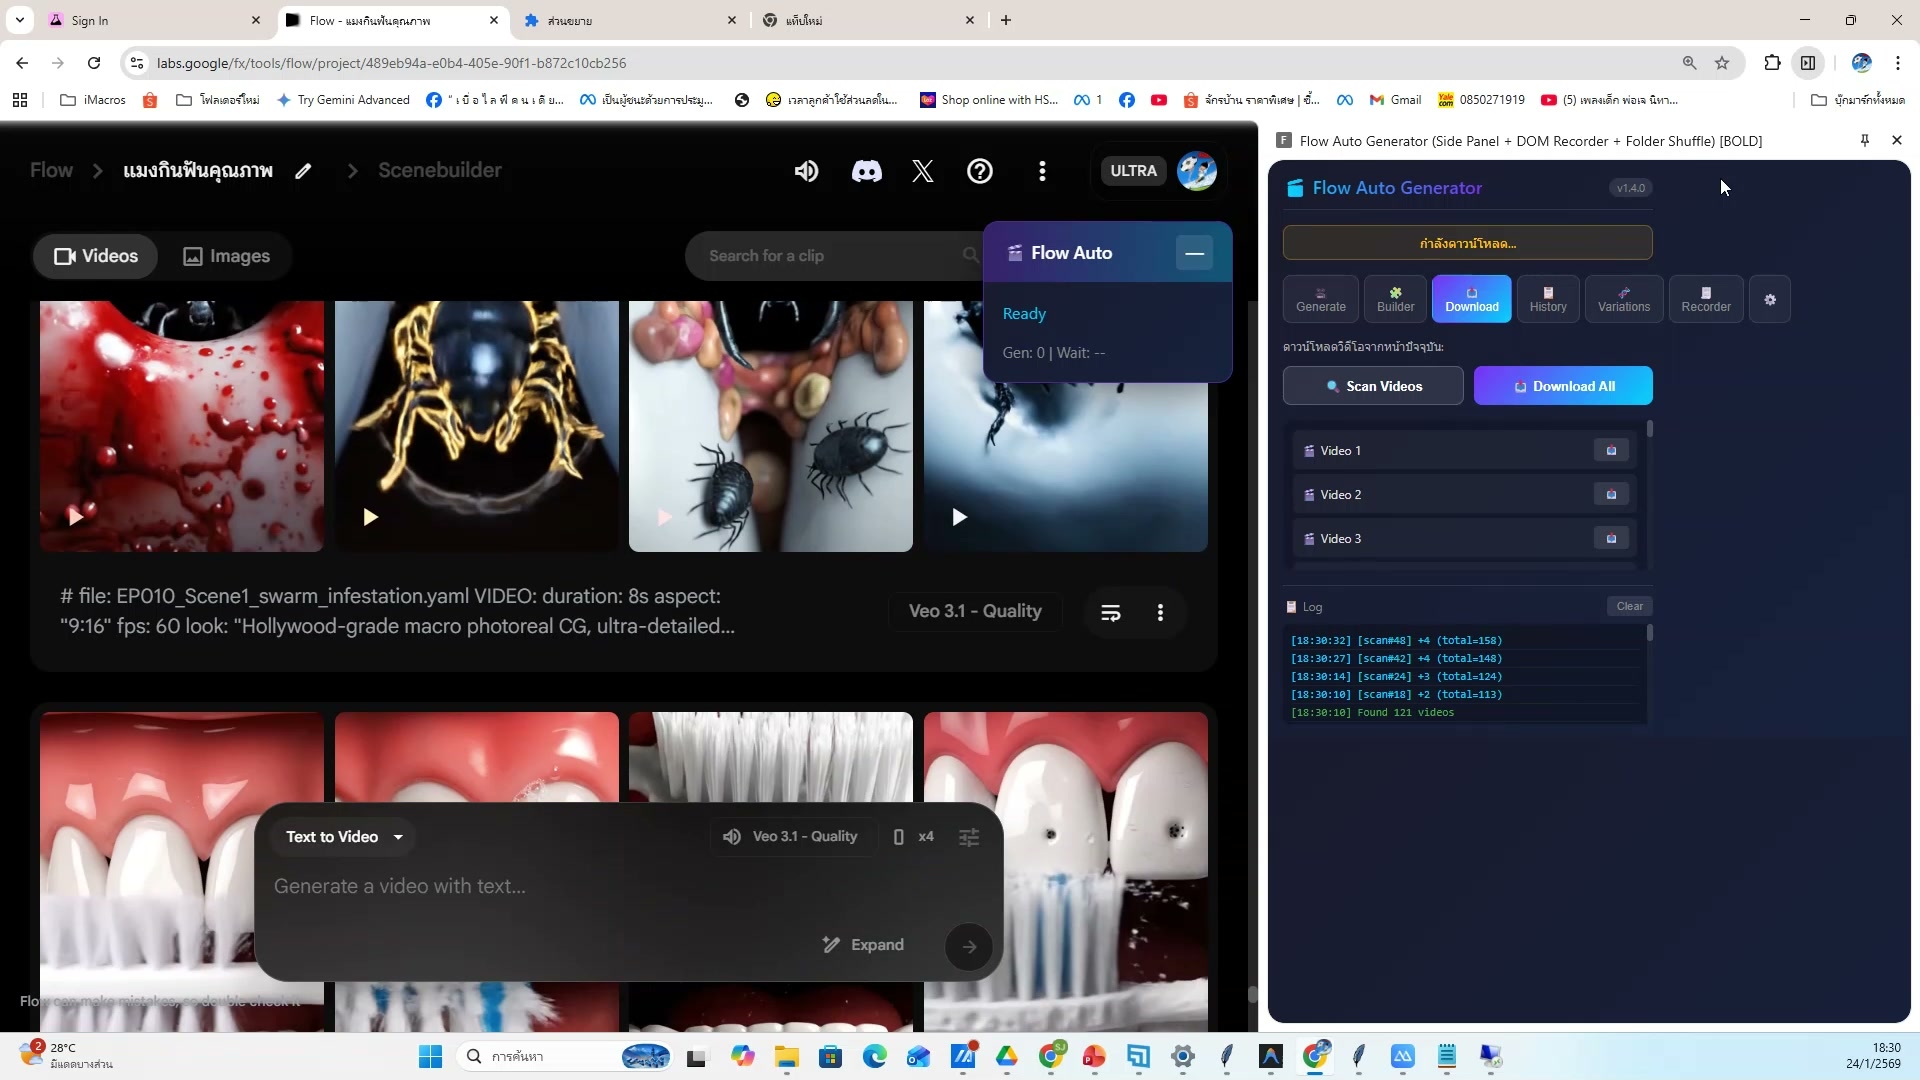Screen dimensions: 1920x1080
Task: Open Flow Auto Generator settings gear
Action: pos(1769,298)
